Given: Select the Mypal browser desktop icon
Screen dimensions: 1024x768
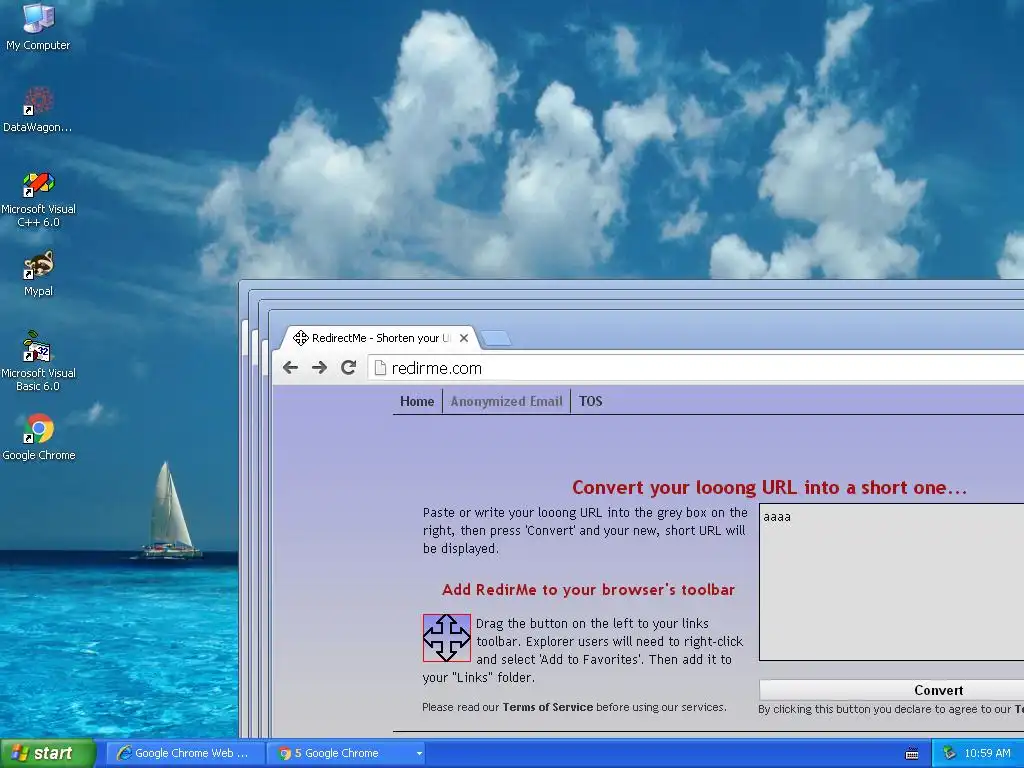Looking at the screenshot, I should (38, 274).
